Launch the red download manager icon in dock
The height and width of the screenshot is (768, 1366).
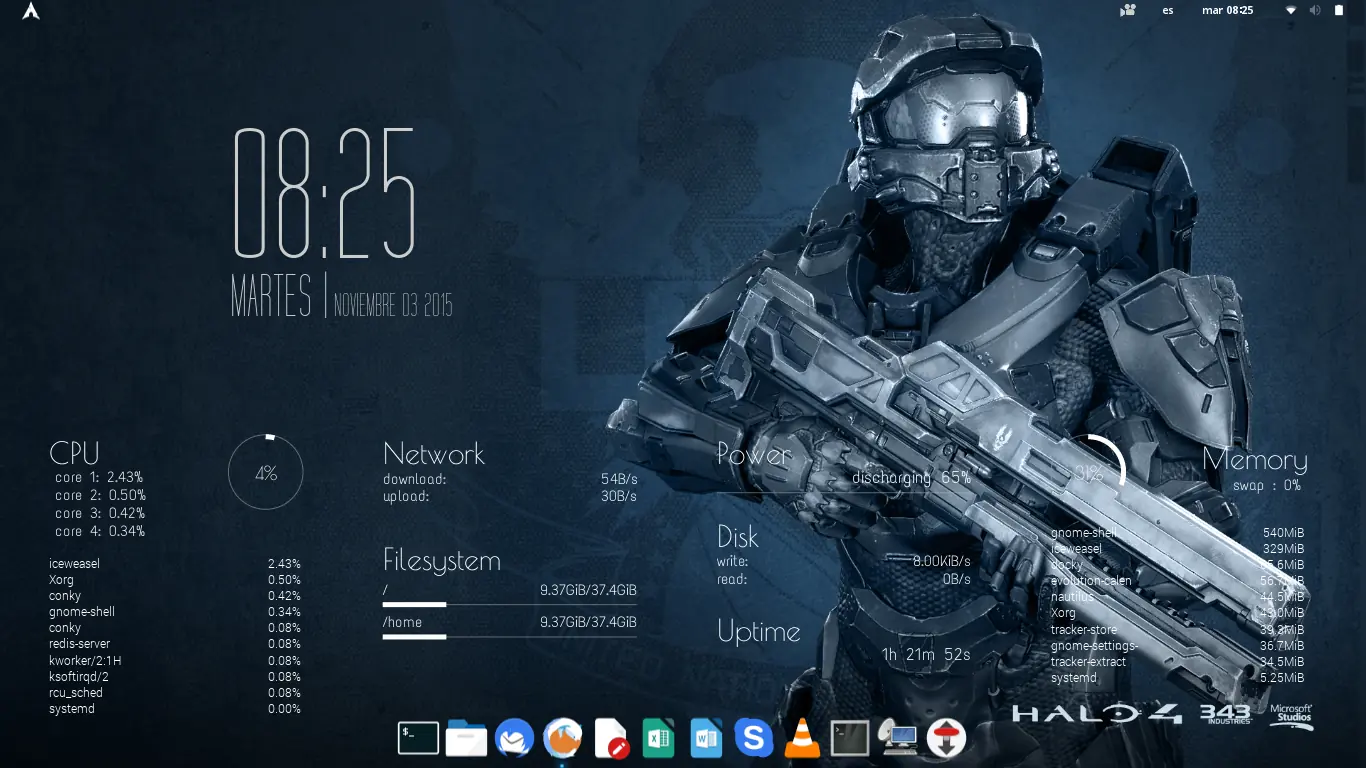tap(946, 738)
